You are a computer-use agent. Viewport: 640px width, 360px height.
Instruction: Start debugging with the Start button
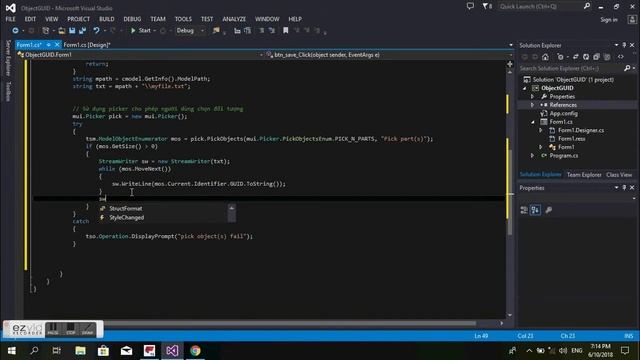pyautogui.click(x=141, y=31)
